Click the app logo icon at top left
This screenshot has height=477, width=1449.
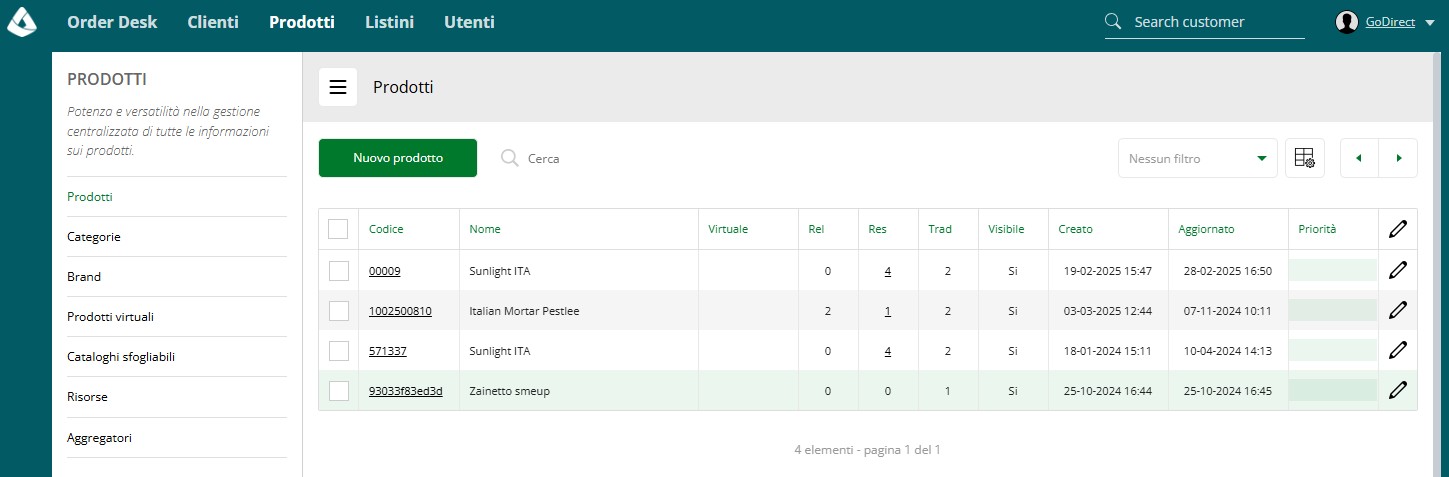coord(22,21)
